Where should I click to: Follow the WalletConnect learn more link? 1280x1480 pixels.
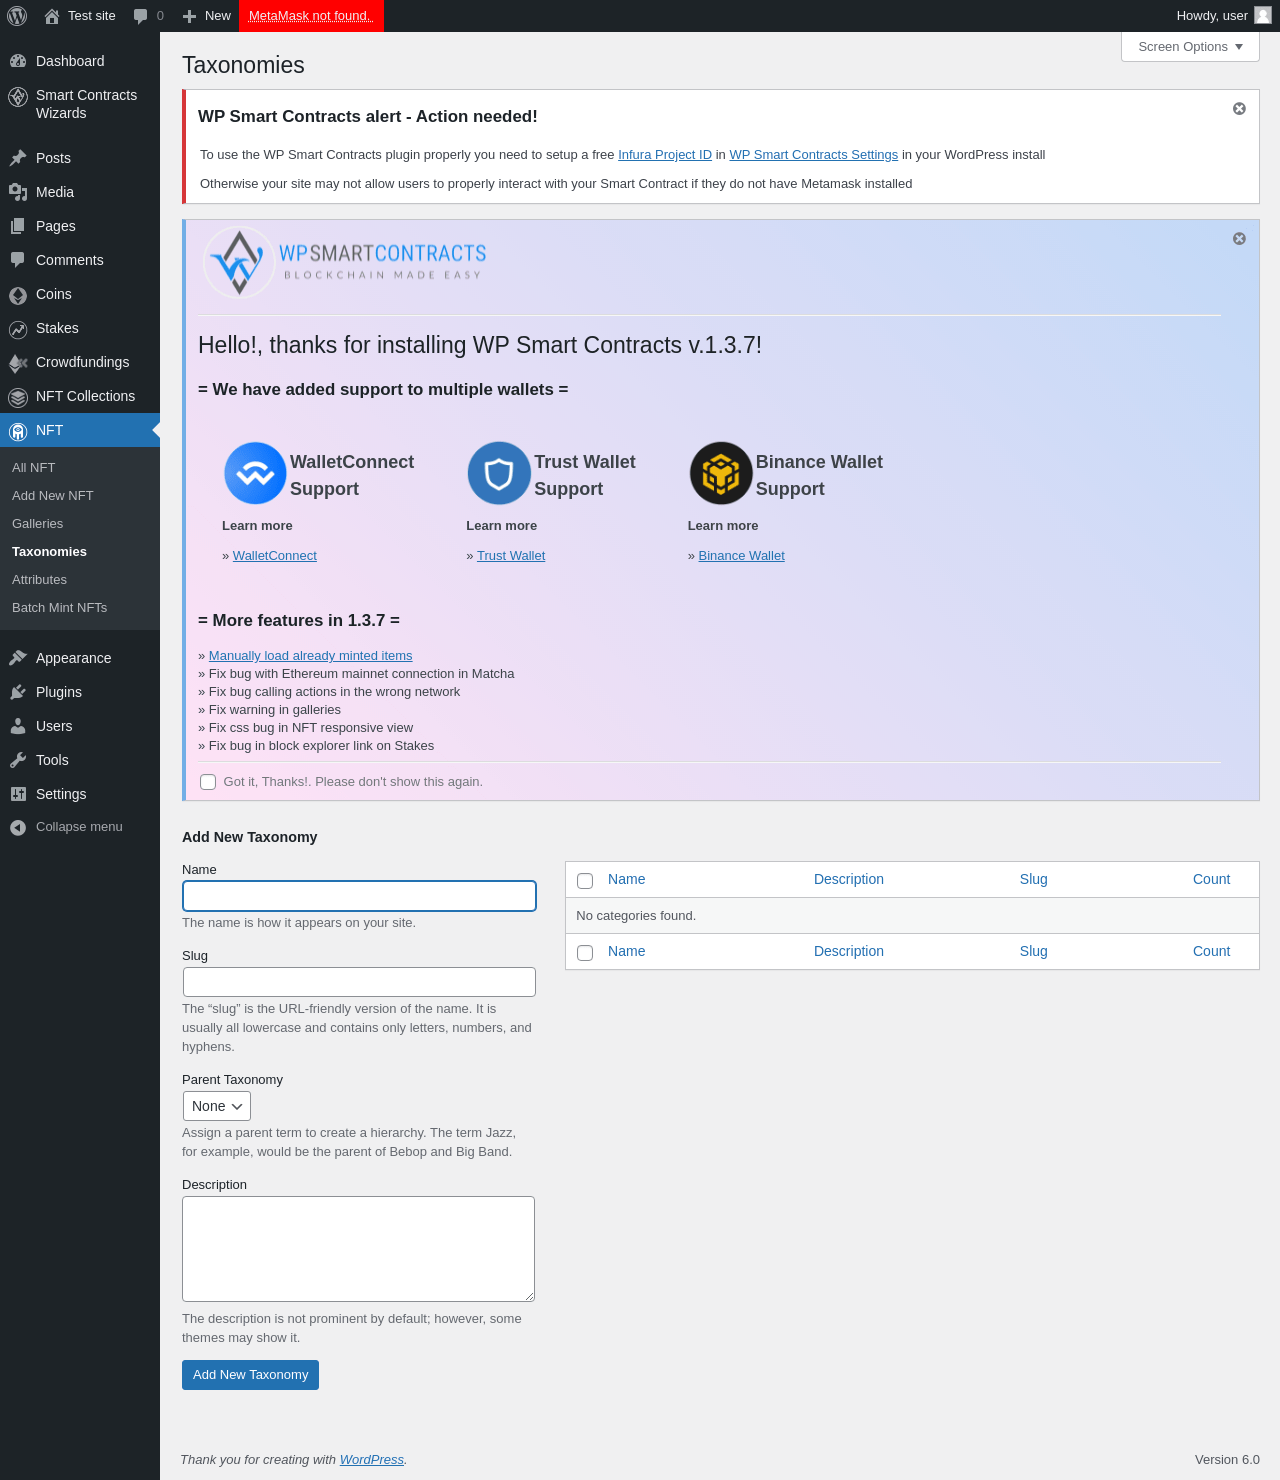pos(275,556)
